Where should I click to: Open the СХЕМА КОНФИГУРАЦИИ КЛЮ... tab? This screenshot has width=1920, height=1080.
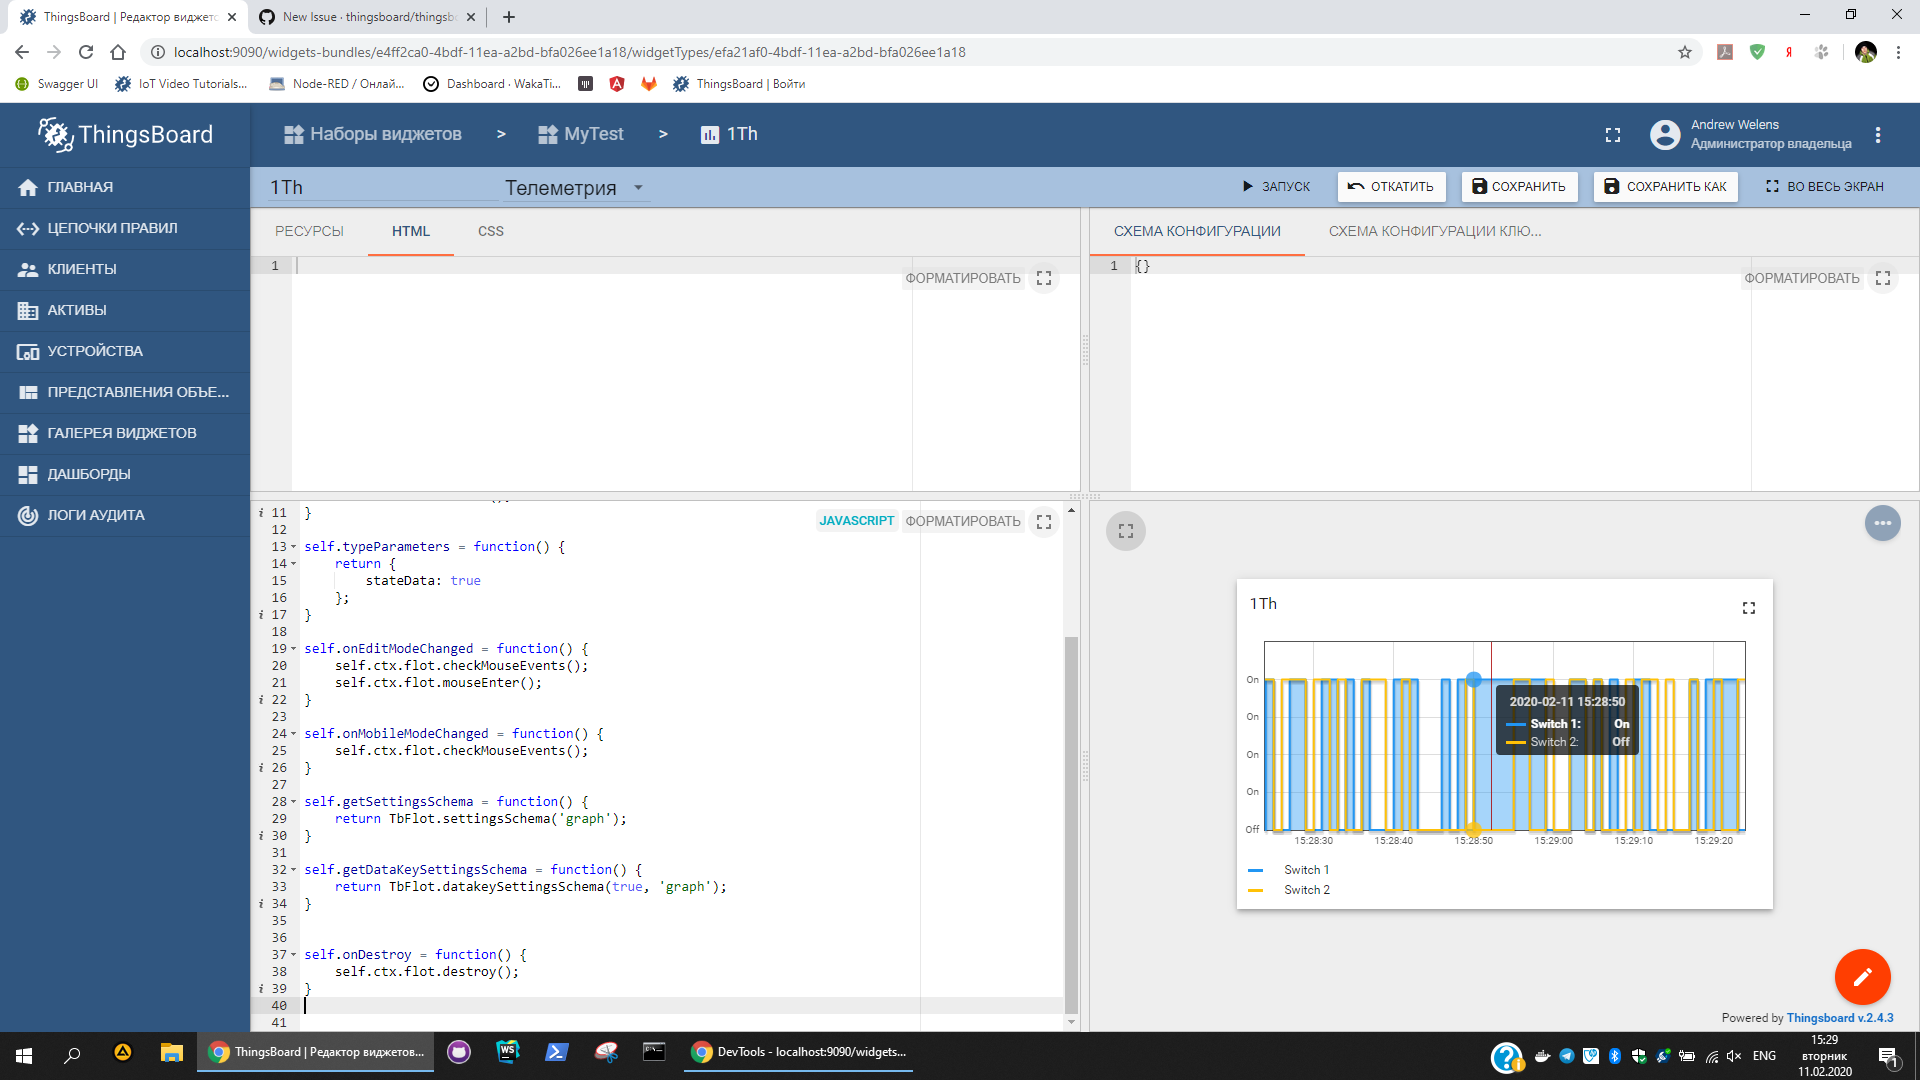point(1434,231)
